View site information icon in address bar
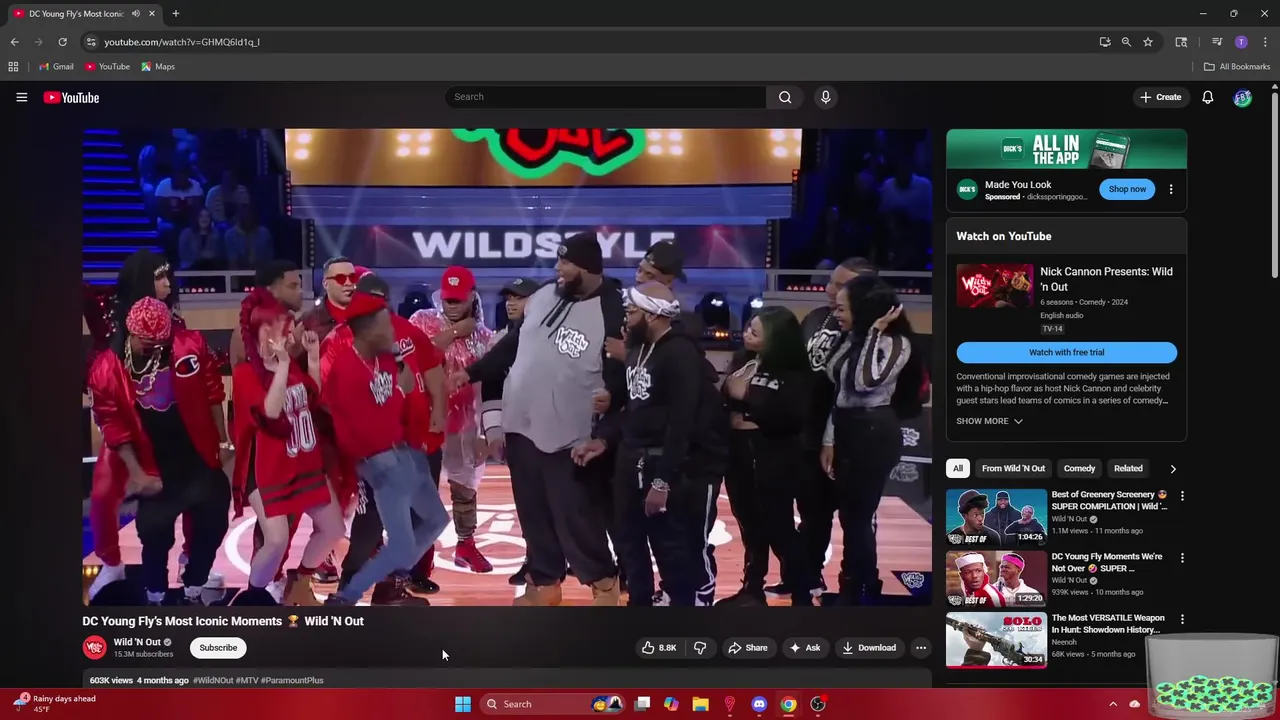The height and width of the screenshot is (720, 1280). (90, 42)
